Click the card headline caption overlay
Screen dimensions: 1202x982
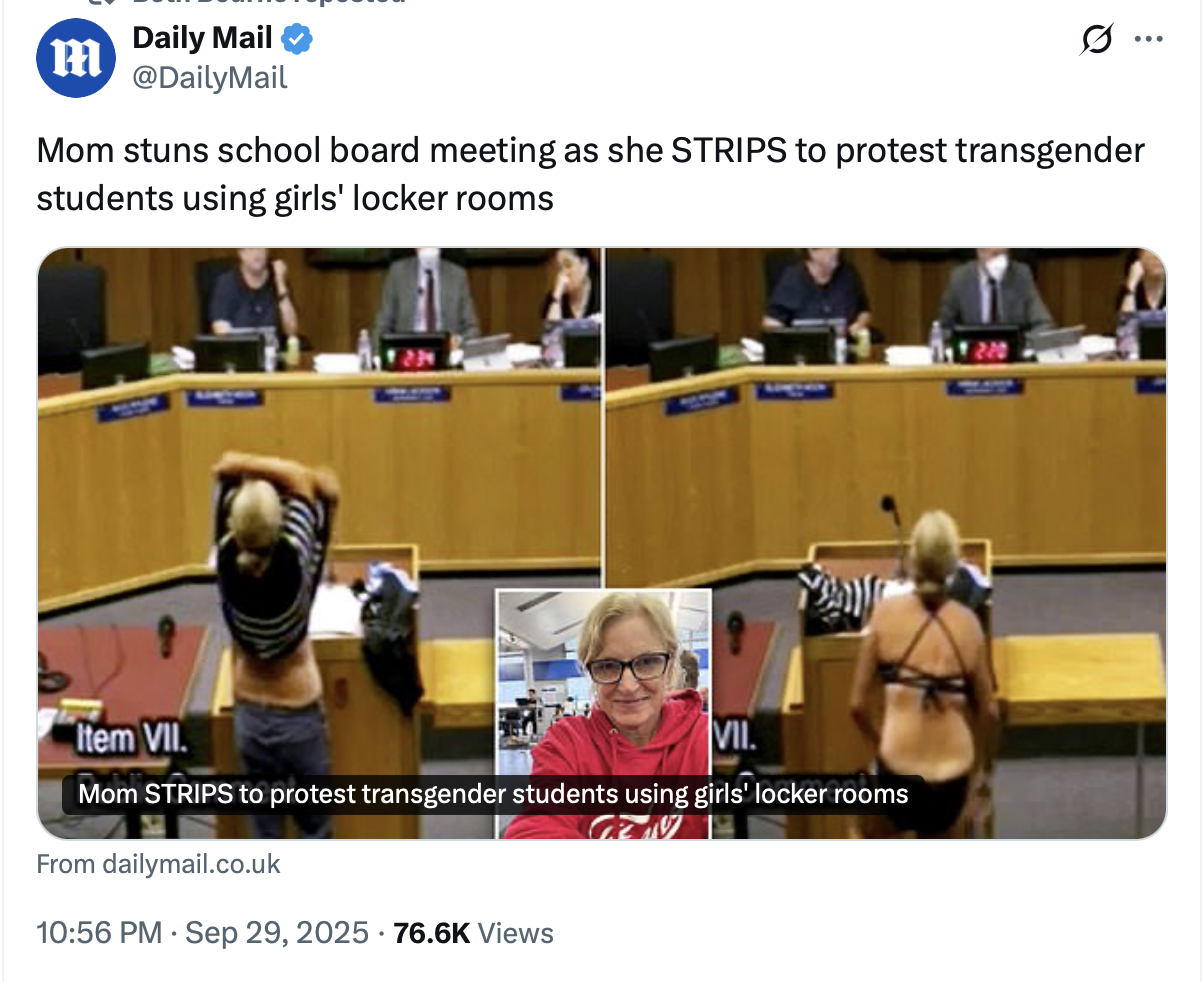(x=493, y=794)
